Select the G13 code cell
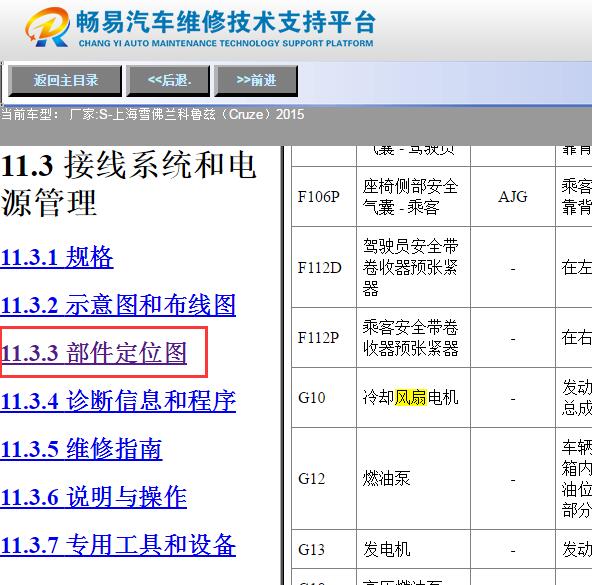The width and height of the screenshot is (592, 585). 324,549
